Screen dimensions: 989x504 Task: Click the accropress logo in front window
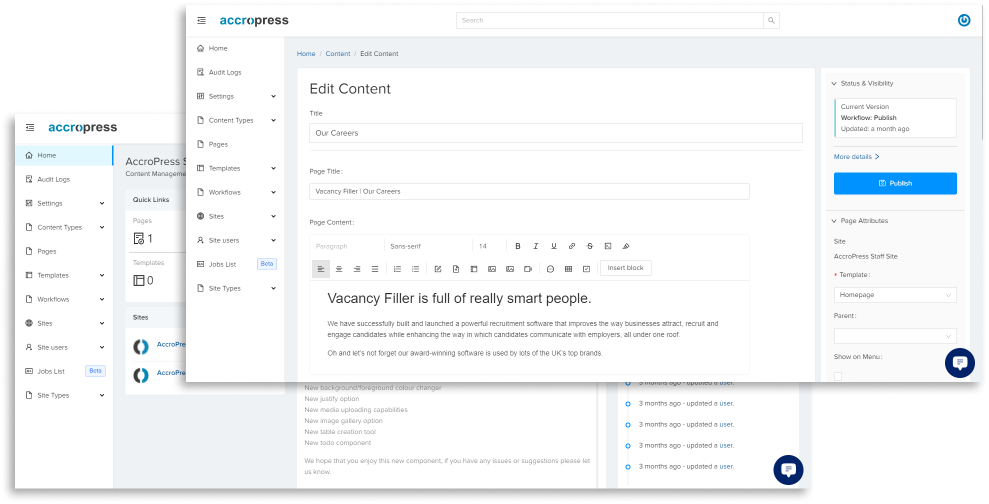pyautogui.click(x=254, y=20)
